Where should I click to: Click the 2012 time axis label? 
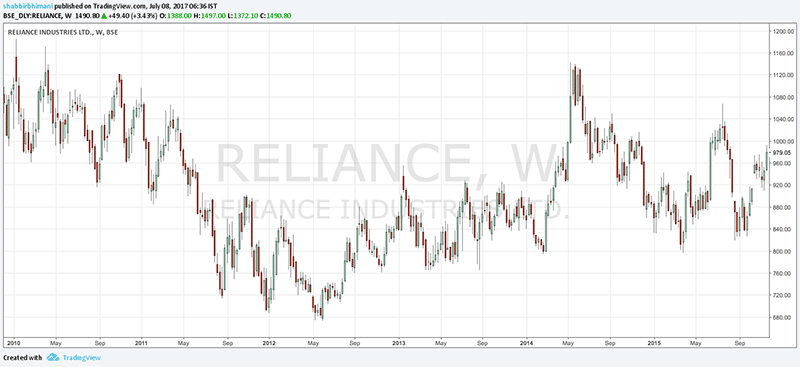pyautogui.click(x=269, y=343)
